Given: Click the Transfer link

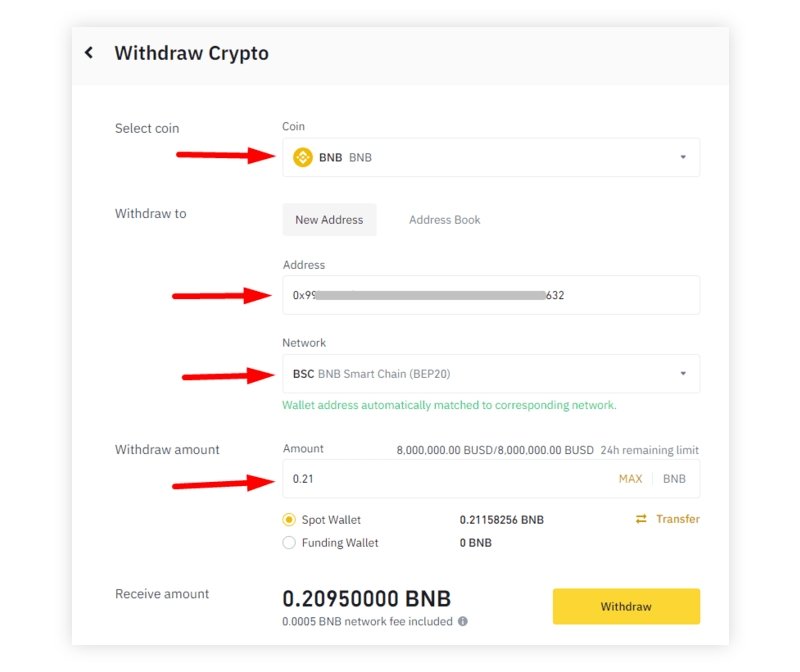Looking at the screenshot, I should 678,519.
